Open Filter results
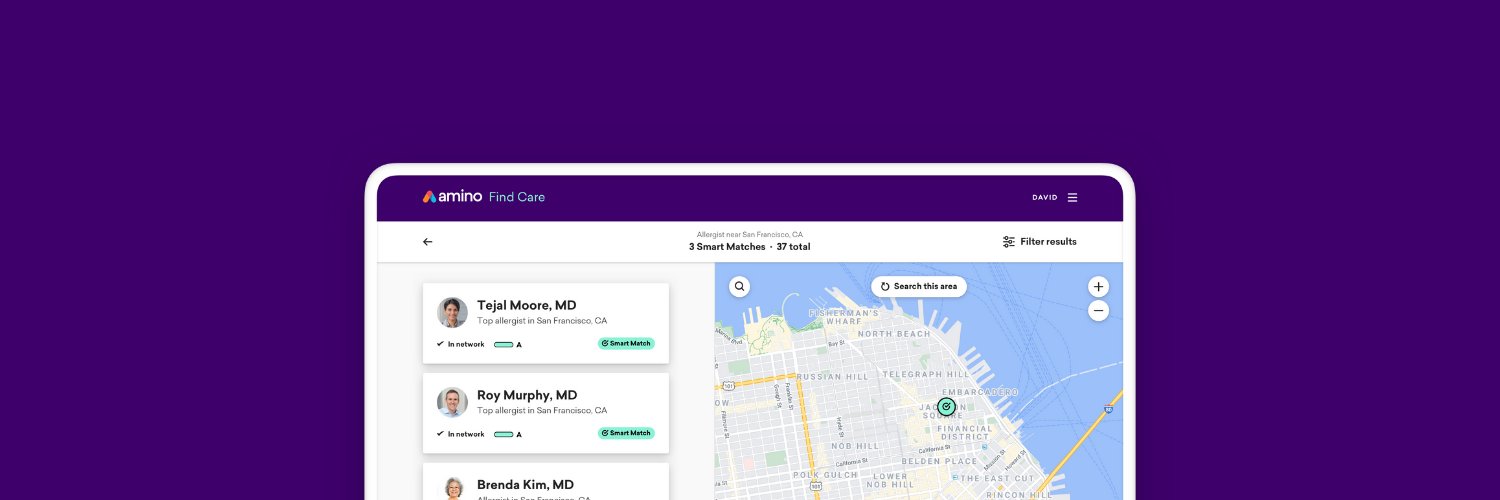 (x=1040, y=241)
